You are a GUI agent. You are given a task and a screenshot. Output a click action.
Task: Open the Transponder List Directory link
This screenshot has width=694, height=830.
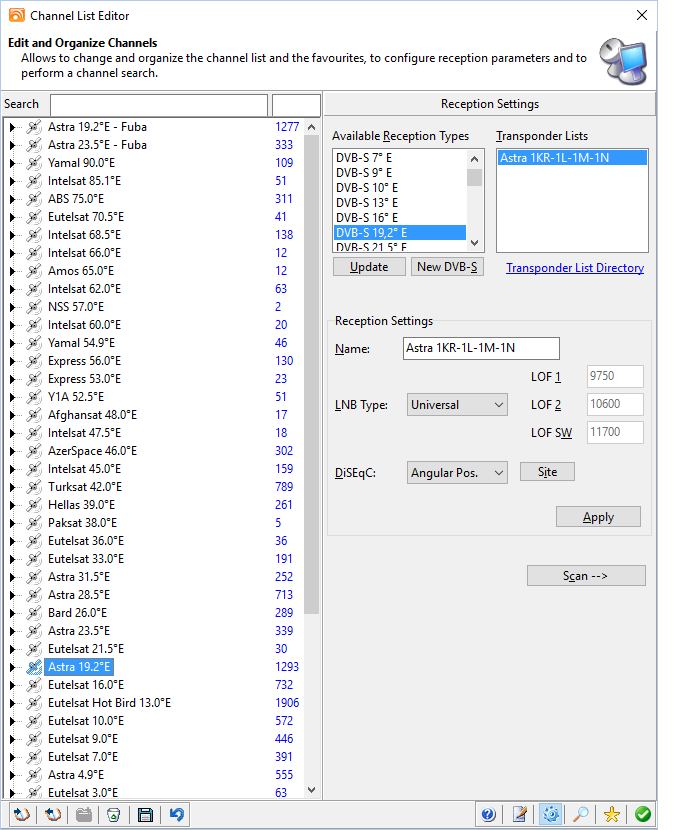click(x=574, y=268)
